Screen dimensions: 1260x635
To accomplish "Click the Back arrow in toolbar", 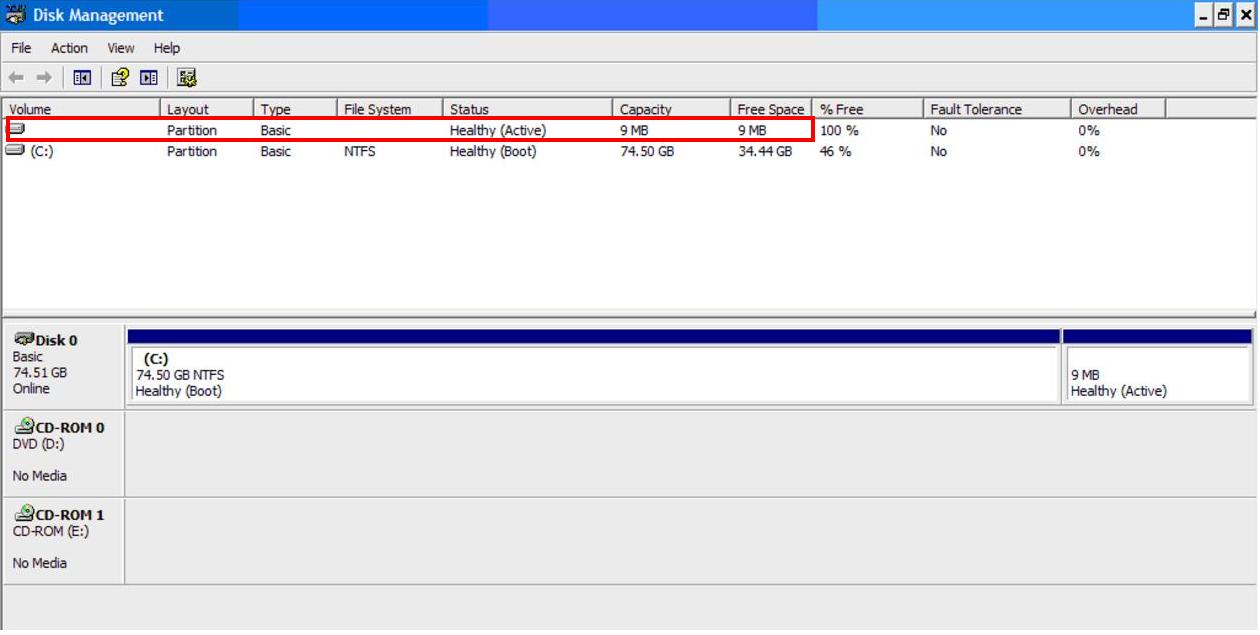I will pyautogui.click(x=16, y=78).
